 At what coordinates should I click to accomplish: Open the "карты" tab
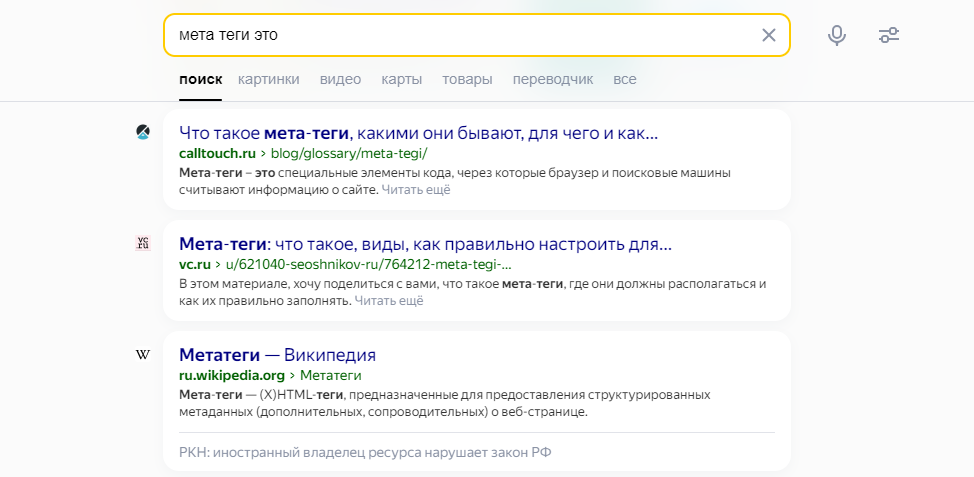(401, 80)
